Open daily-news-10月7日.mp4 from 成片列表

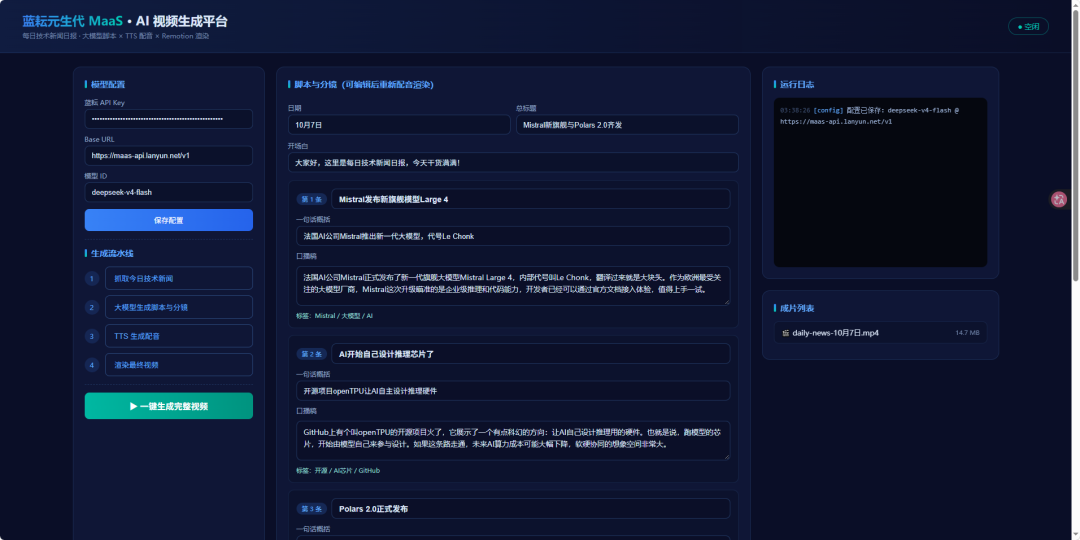[880, 333]
